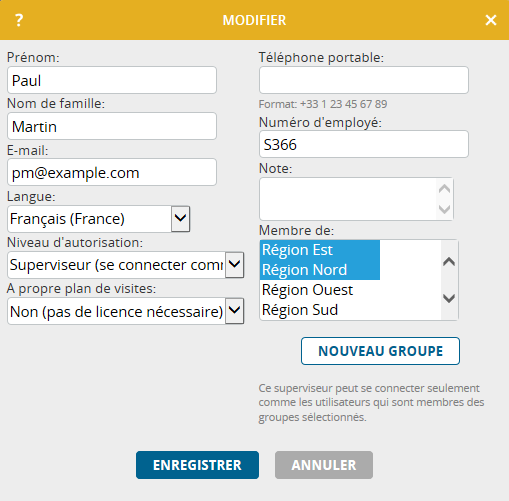Expand the Niveau d'autorisation dropdown
509x501 pixels.
click(235, 265)
